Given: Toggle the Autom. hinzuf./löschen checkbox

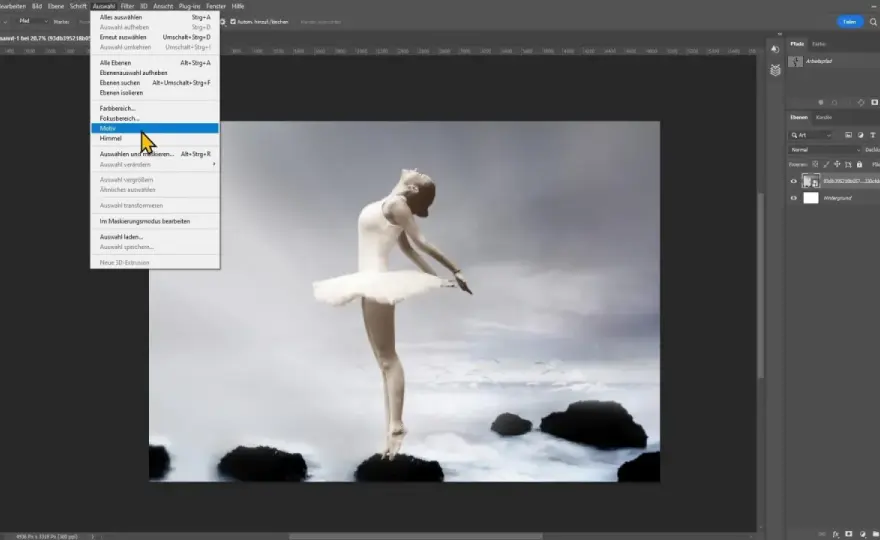Looking at the screenshot, I should (233, 22).
